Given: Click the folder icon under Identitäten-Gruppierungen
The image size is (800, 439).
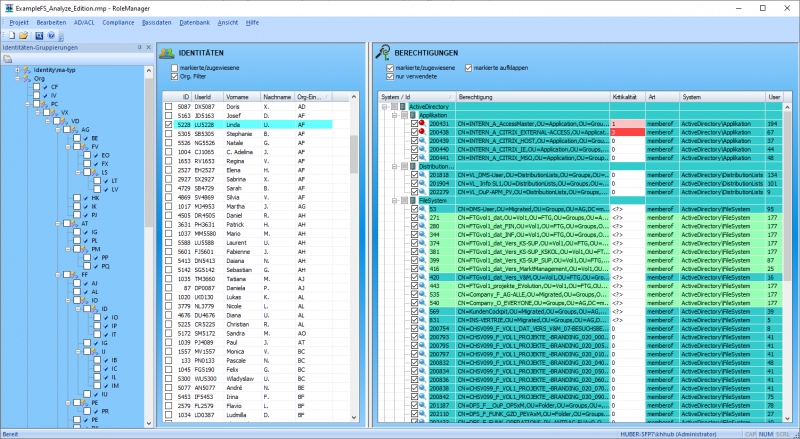Looking at the screenshot, I should click(7, 58).
